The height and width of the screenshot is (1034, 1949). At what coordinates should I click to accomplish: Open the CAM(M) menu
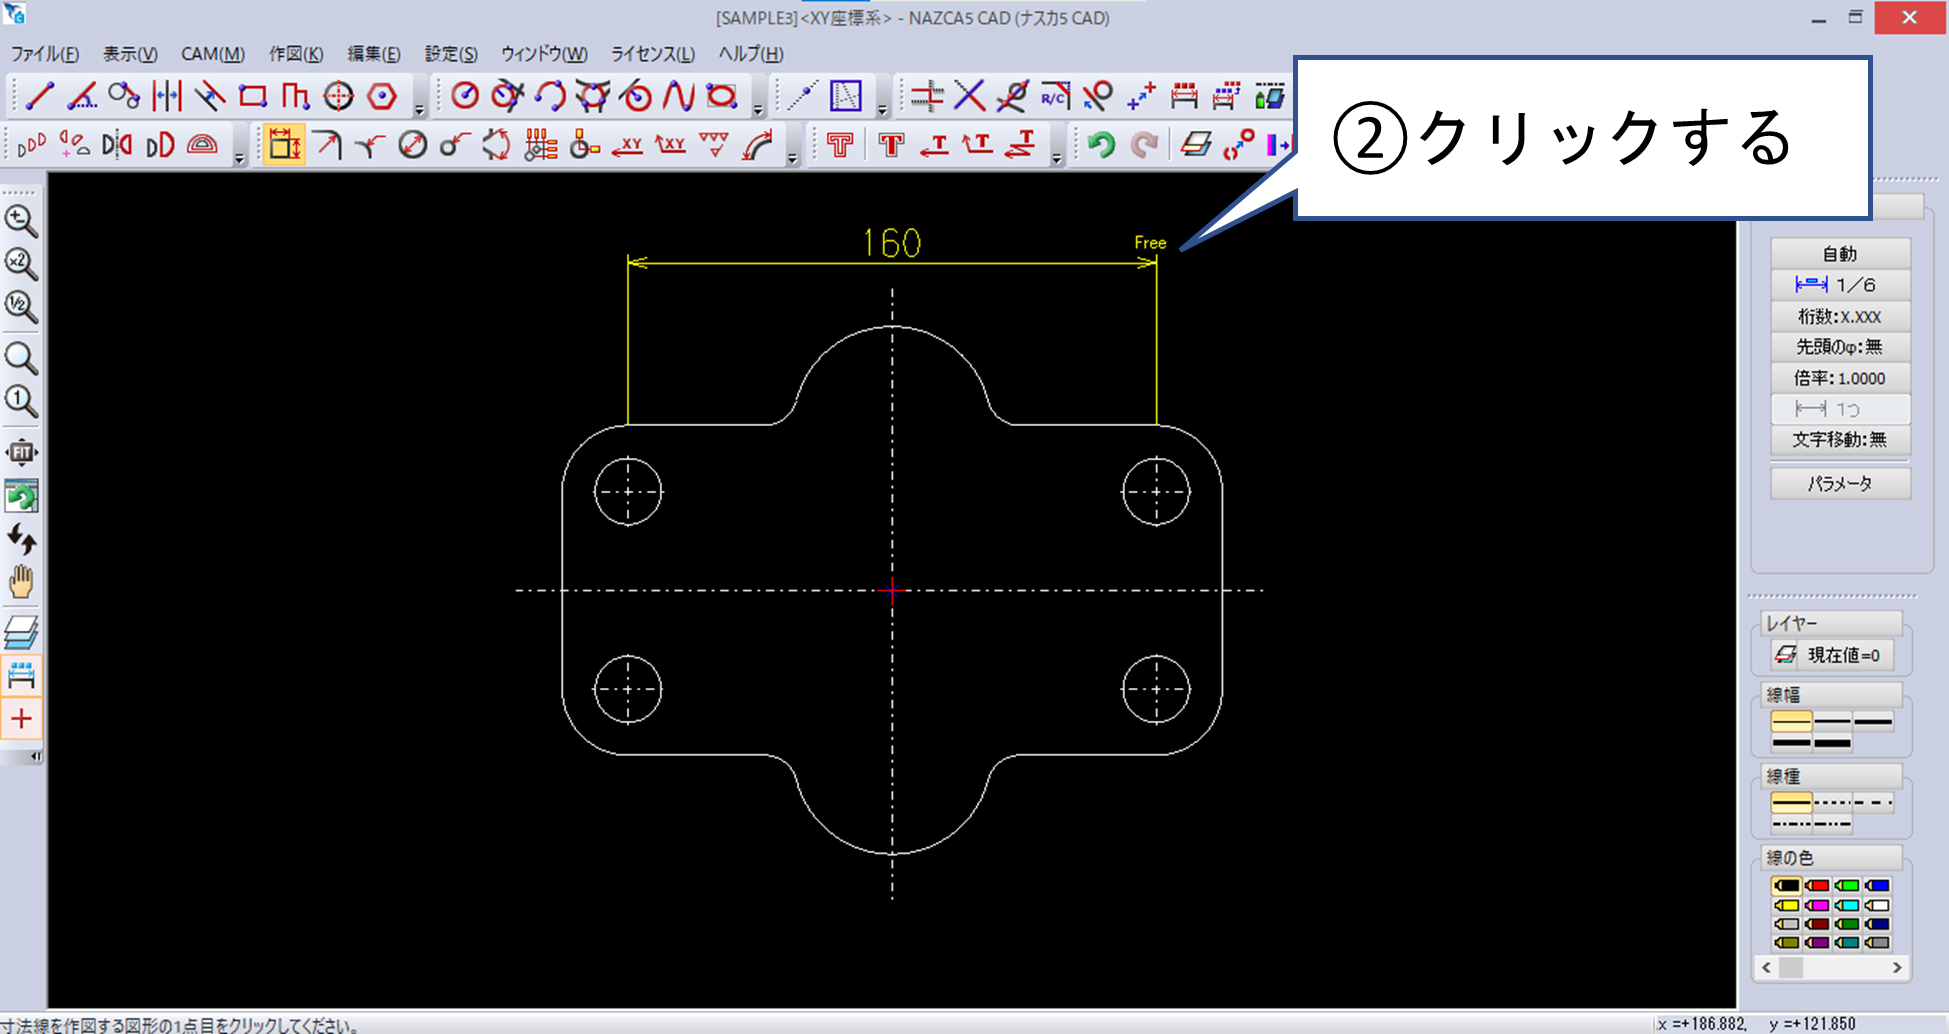tap(213, 54)
